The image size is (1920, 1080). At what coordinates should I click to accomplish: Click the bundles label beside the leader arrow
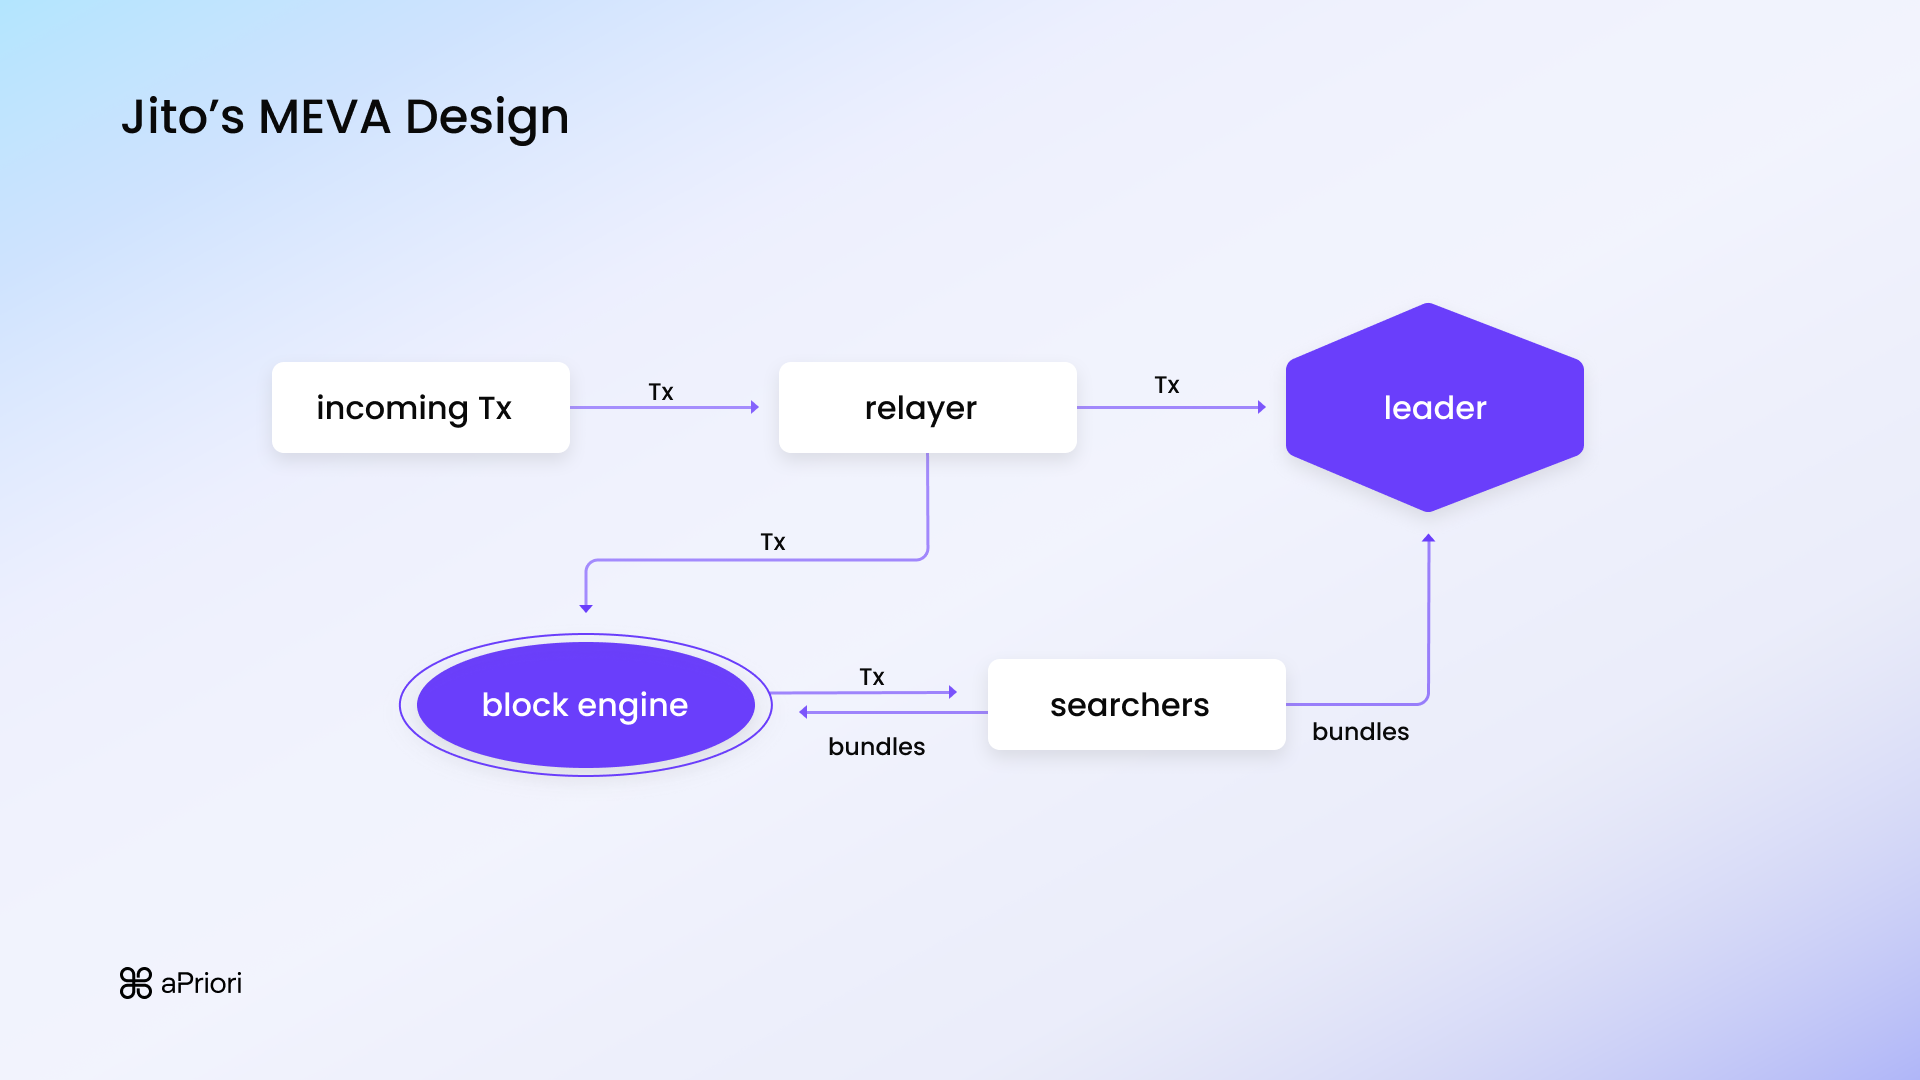pos(1360,732)
